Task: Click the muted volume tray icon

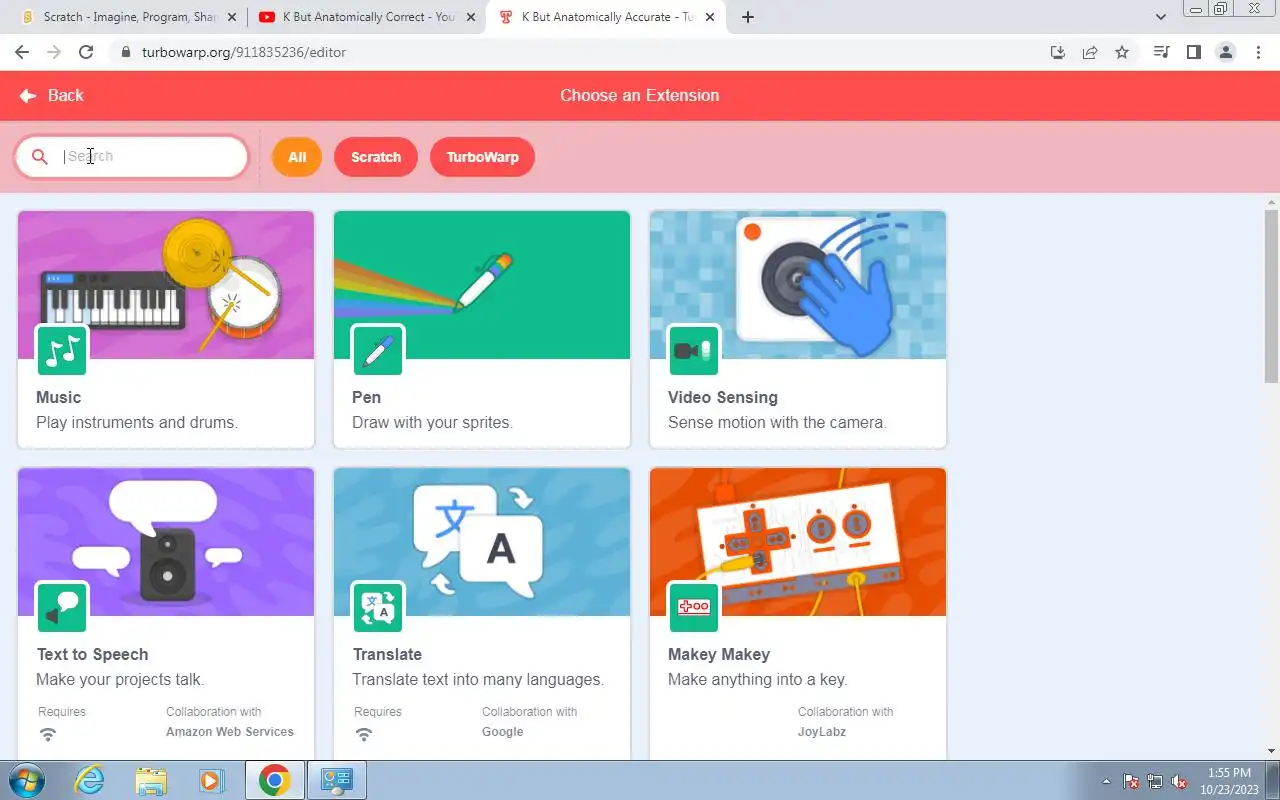Action: pyautogui.click(x=1180, y=781)
